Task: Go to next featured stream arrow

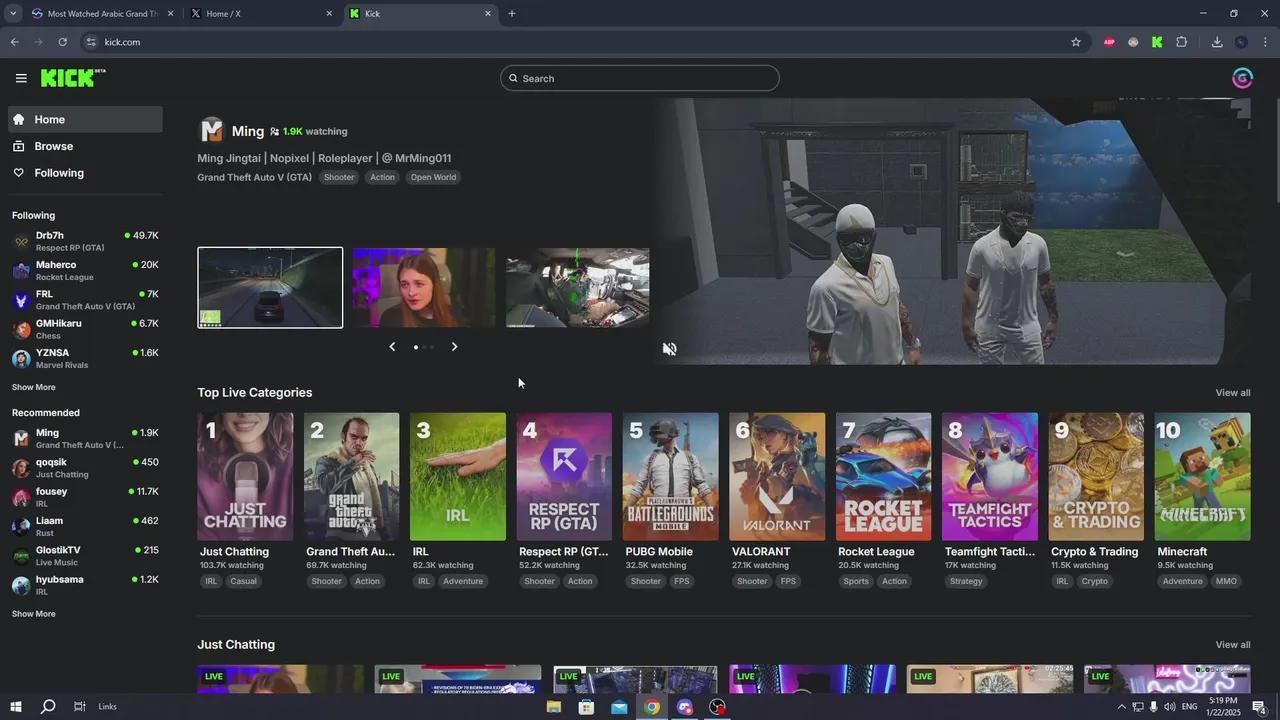Action: [454, 347]
